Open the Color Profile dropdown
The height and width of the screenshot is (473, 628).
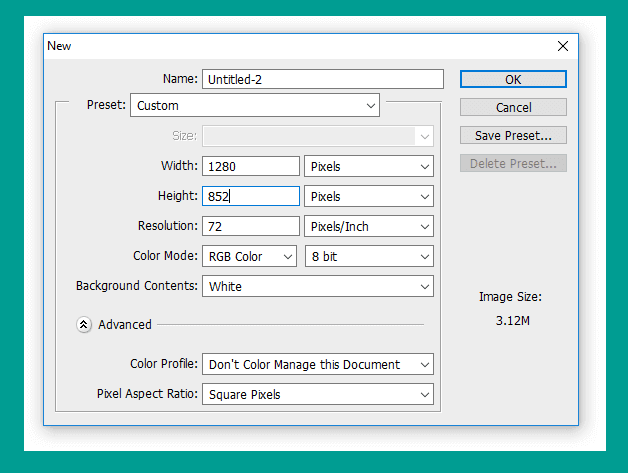318,364
